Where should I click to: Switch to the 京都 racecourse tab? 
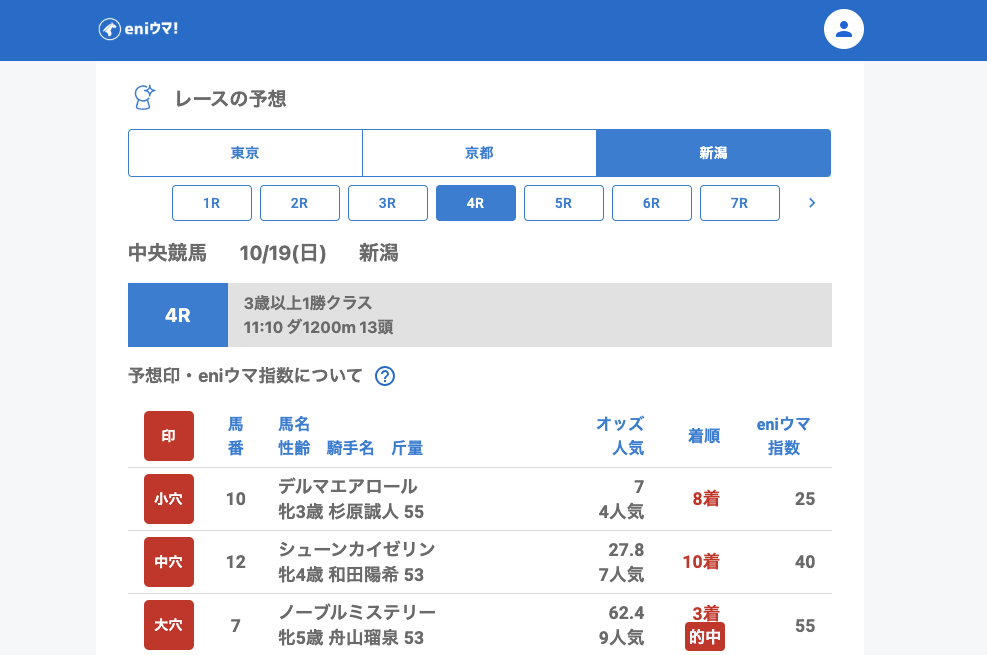point(479,153)
